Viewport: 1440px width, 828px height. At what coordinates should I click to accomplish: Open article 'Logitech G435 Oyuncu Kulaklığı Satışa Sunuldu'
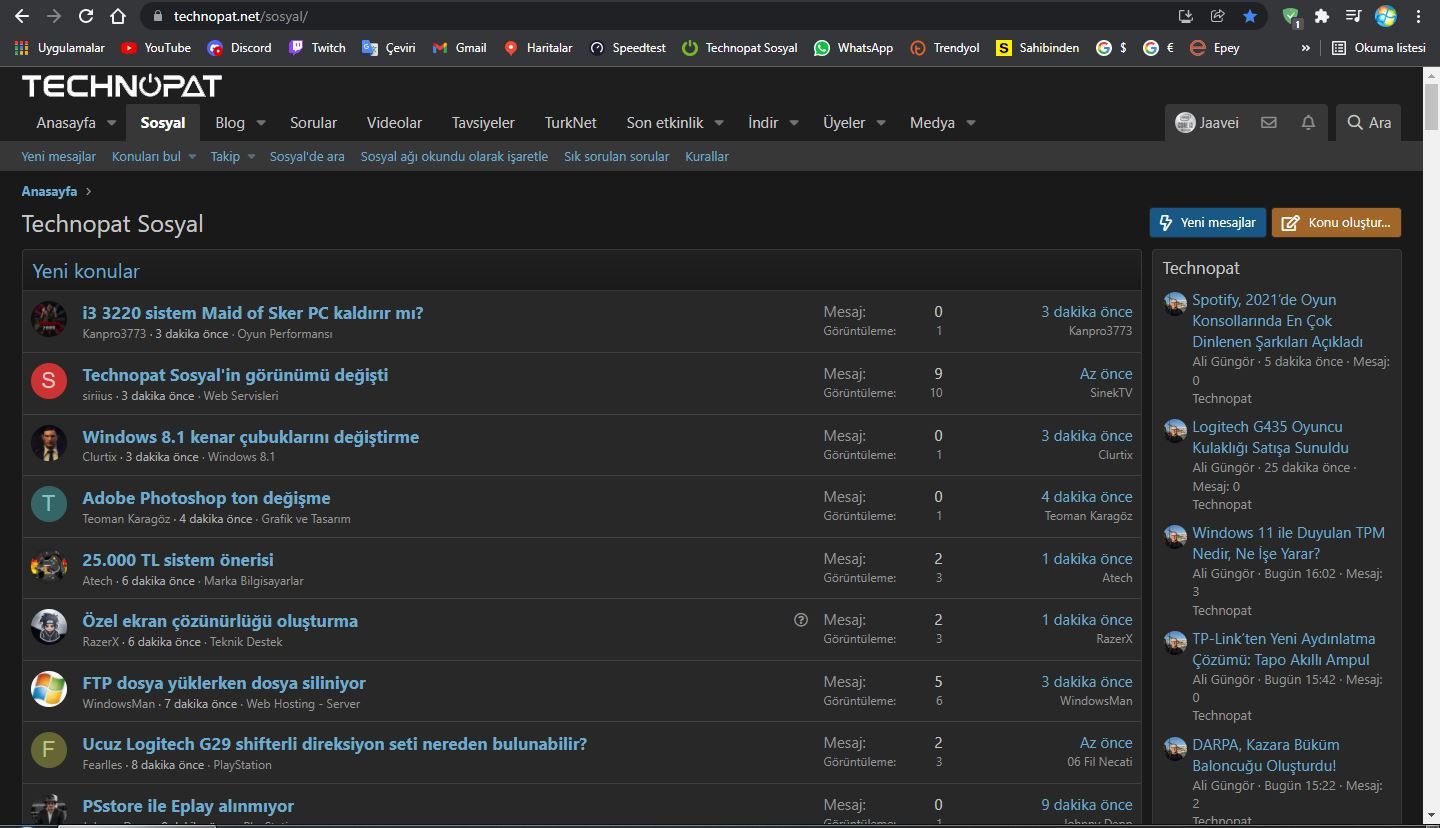[x=1270, y=437]
